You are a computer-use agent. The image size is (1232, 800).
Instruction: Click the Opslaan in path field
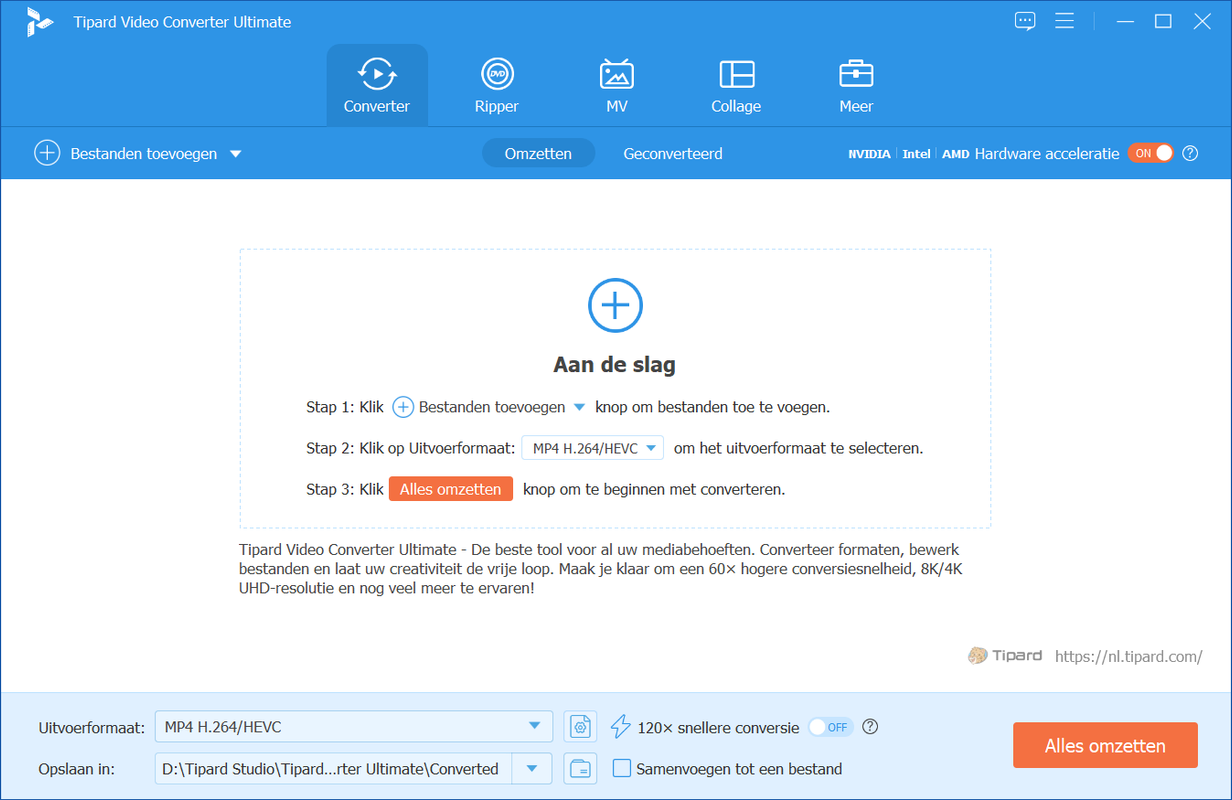click(x=334, y=769)
